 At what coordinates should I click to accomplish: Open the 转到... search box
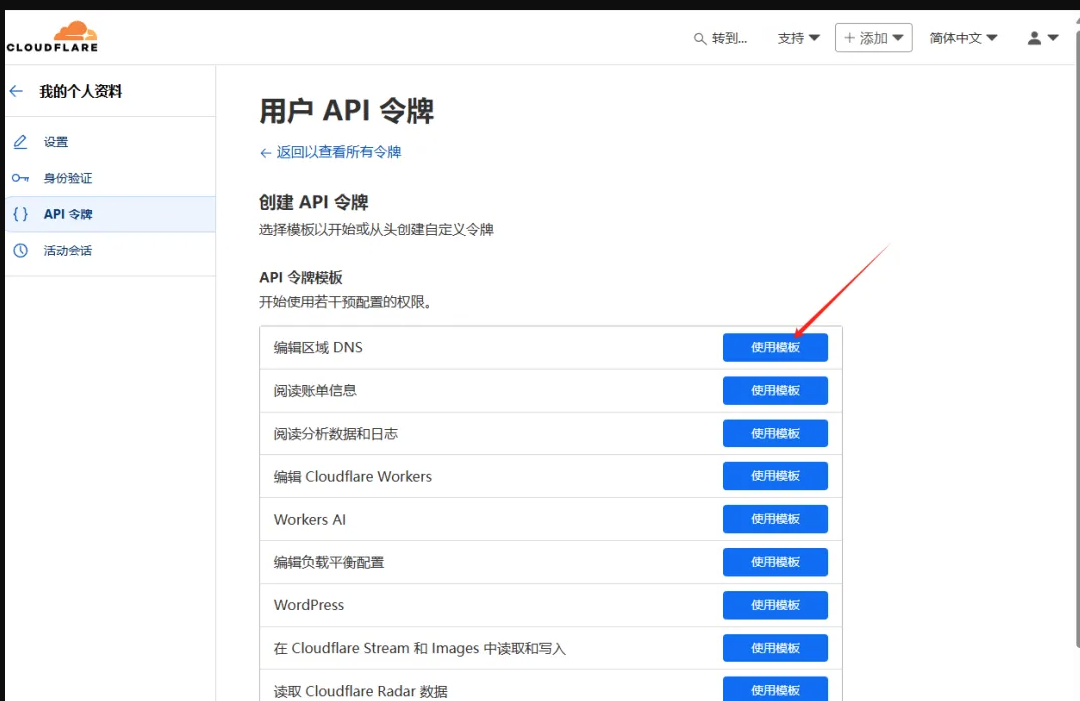(720, 39)
